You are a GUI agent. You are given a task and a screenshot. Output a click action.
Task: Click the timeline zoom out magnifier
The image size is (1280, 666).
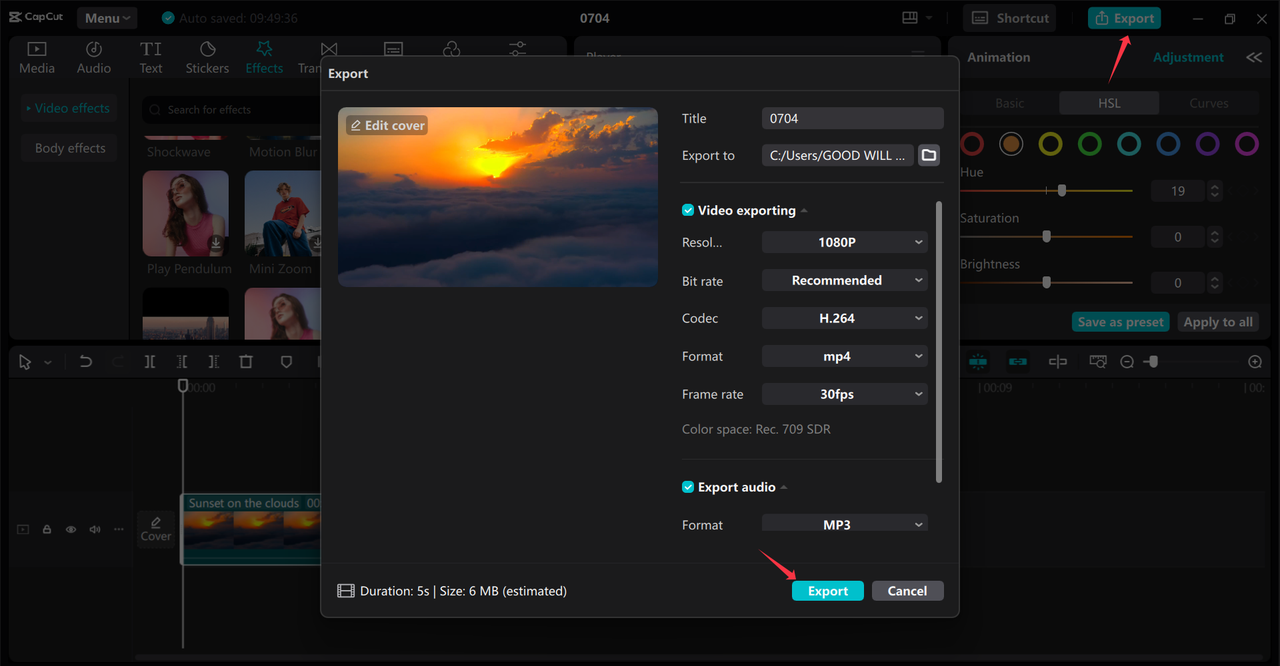point(1127,362)
